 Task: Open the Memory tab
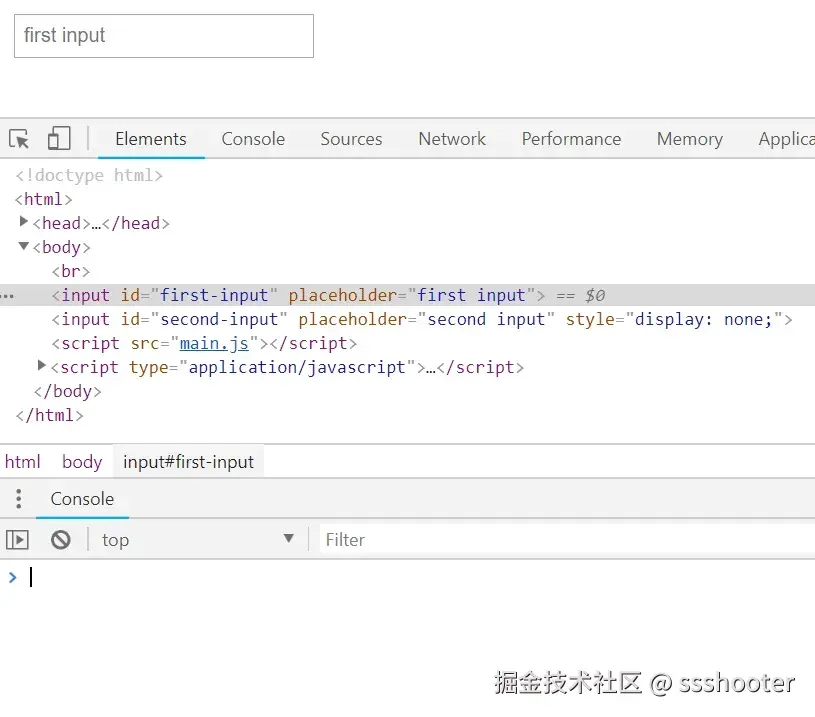pos(689,139)
